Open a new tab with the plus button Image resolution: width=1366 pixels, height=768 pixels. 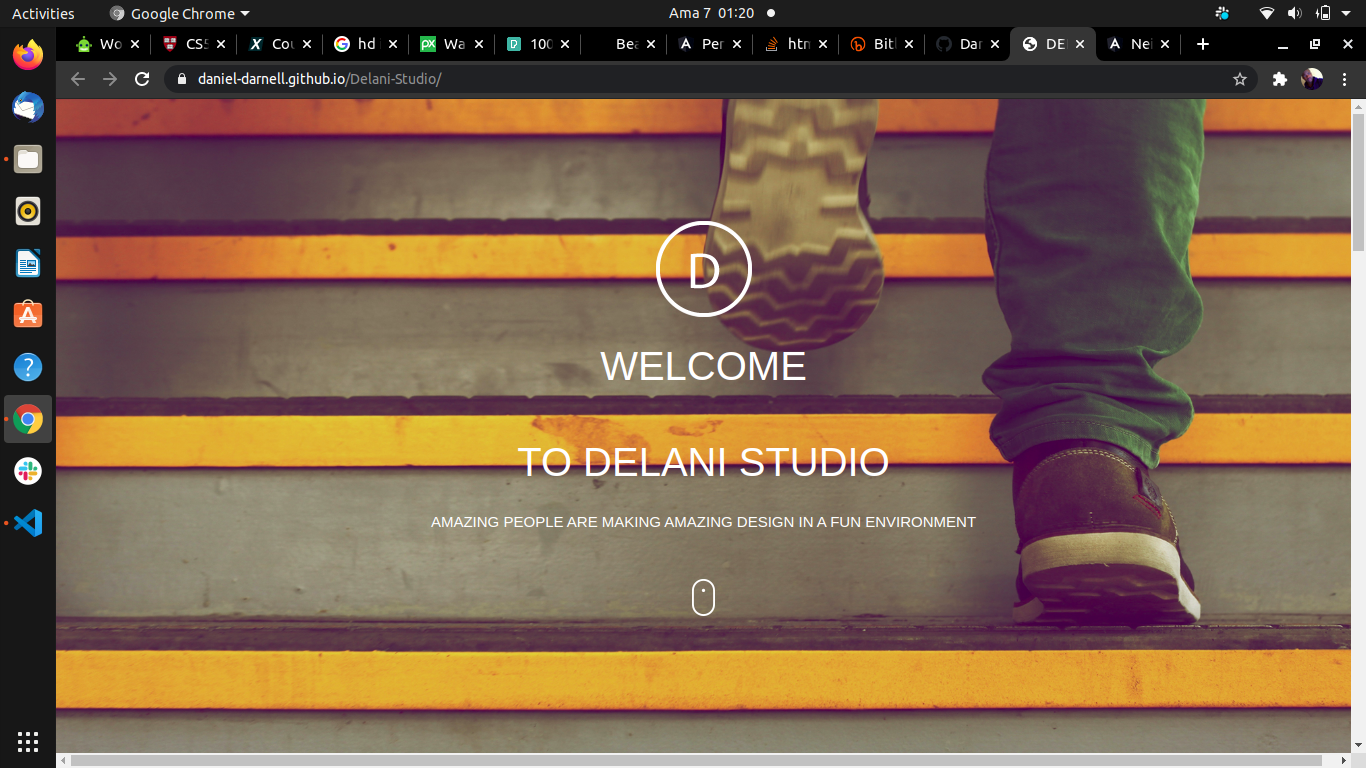click(1203, 44)
